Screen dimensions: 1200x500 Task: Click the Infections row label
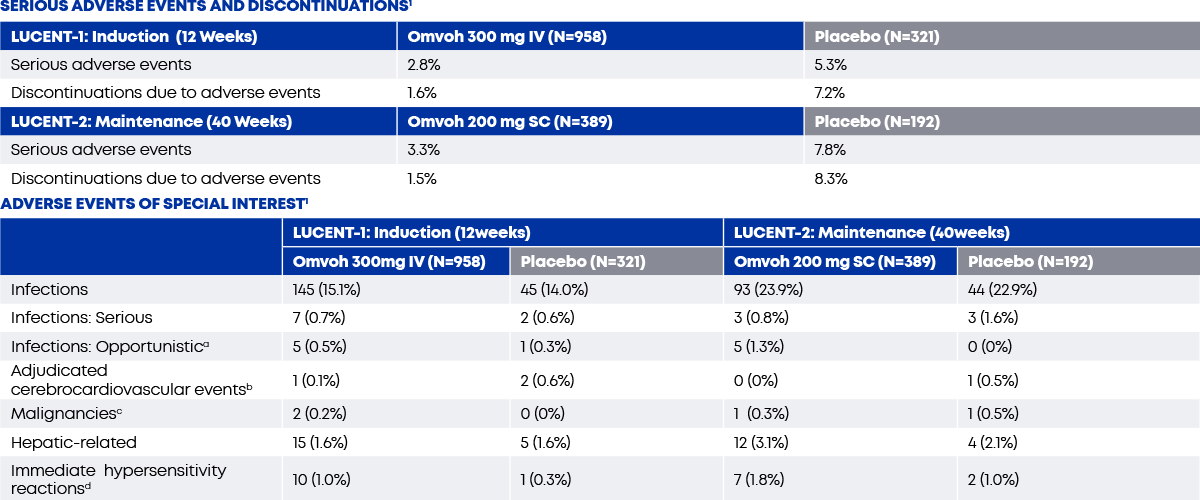pyautogui.click(x=50, y=289)
